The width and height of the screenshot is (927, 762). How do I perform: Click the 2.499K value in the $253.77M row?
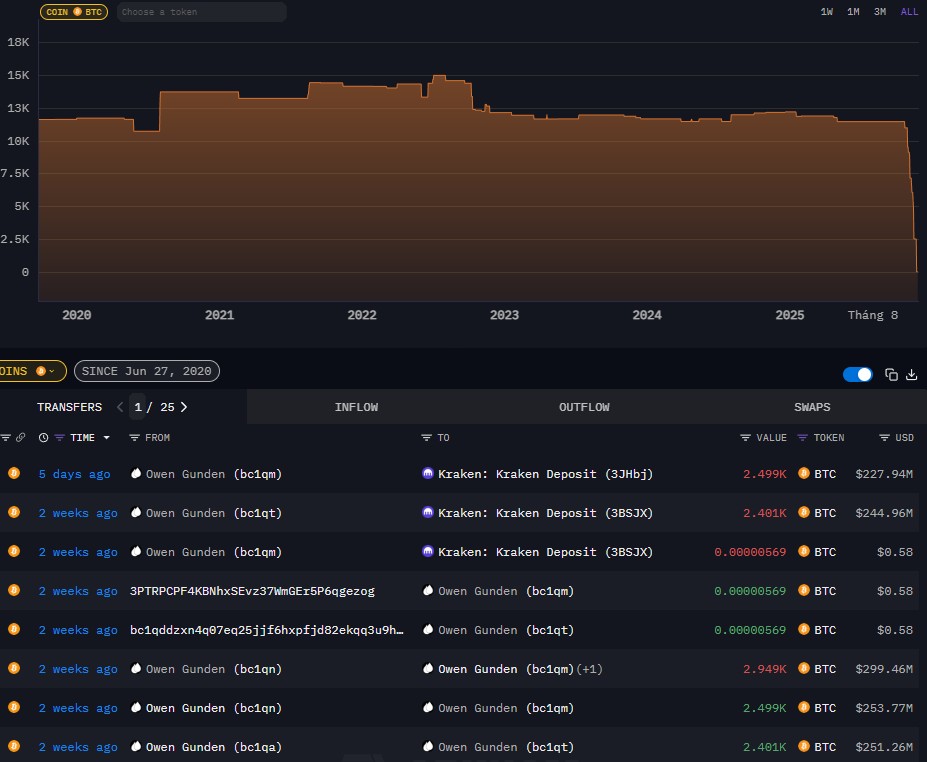pyautogui.click(x=764, y=708)
